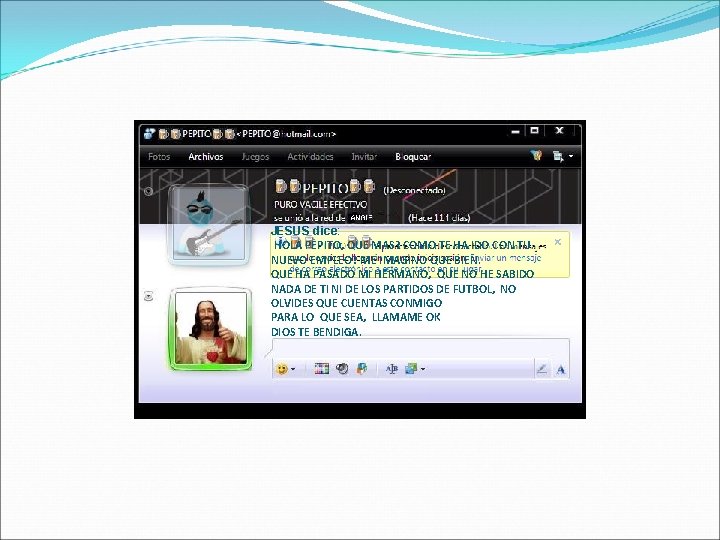This screenshot has height=540, width=720.
Task: Expand the dropdown arrow next to menu icon
Action: coord(571,157)
